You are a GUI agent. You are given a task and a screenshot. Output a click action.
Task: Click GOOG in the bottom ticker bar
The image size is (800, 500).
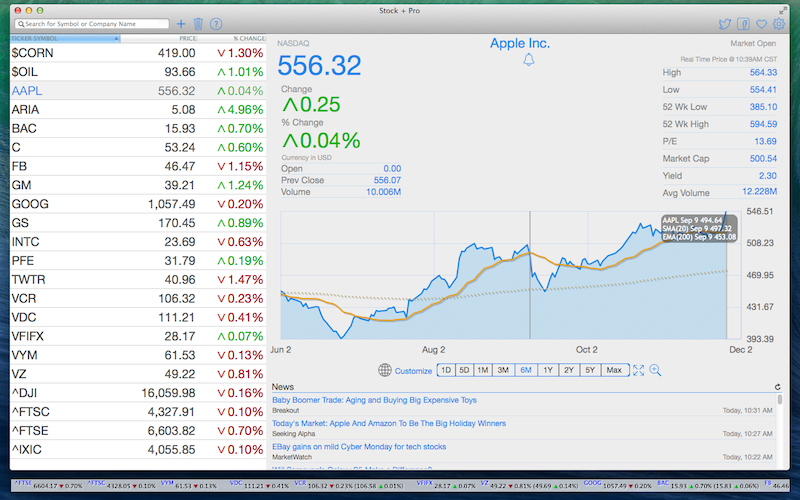[592, 482]
